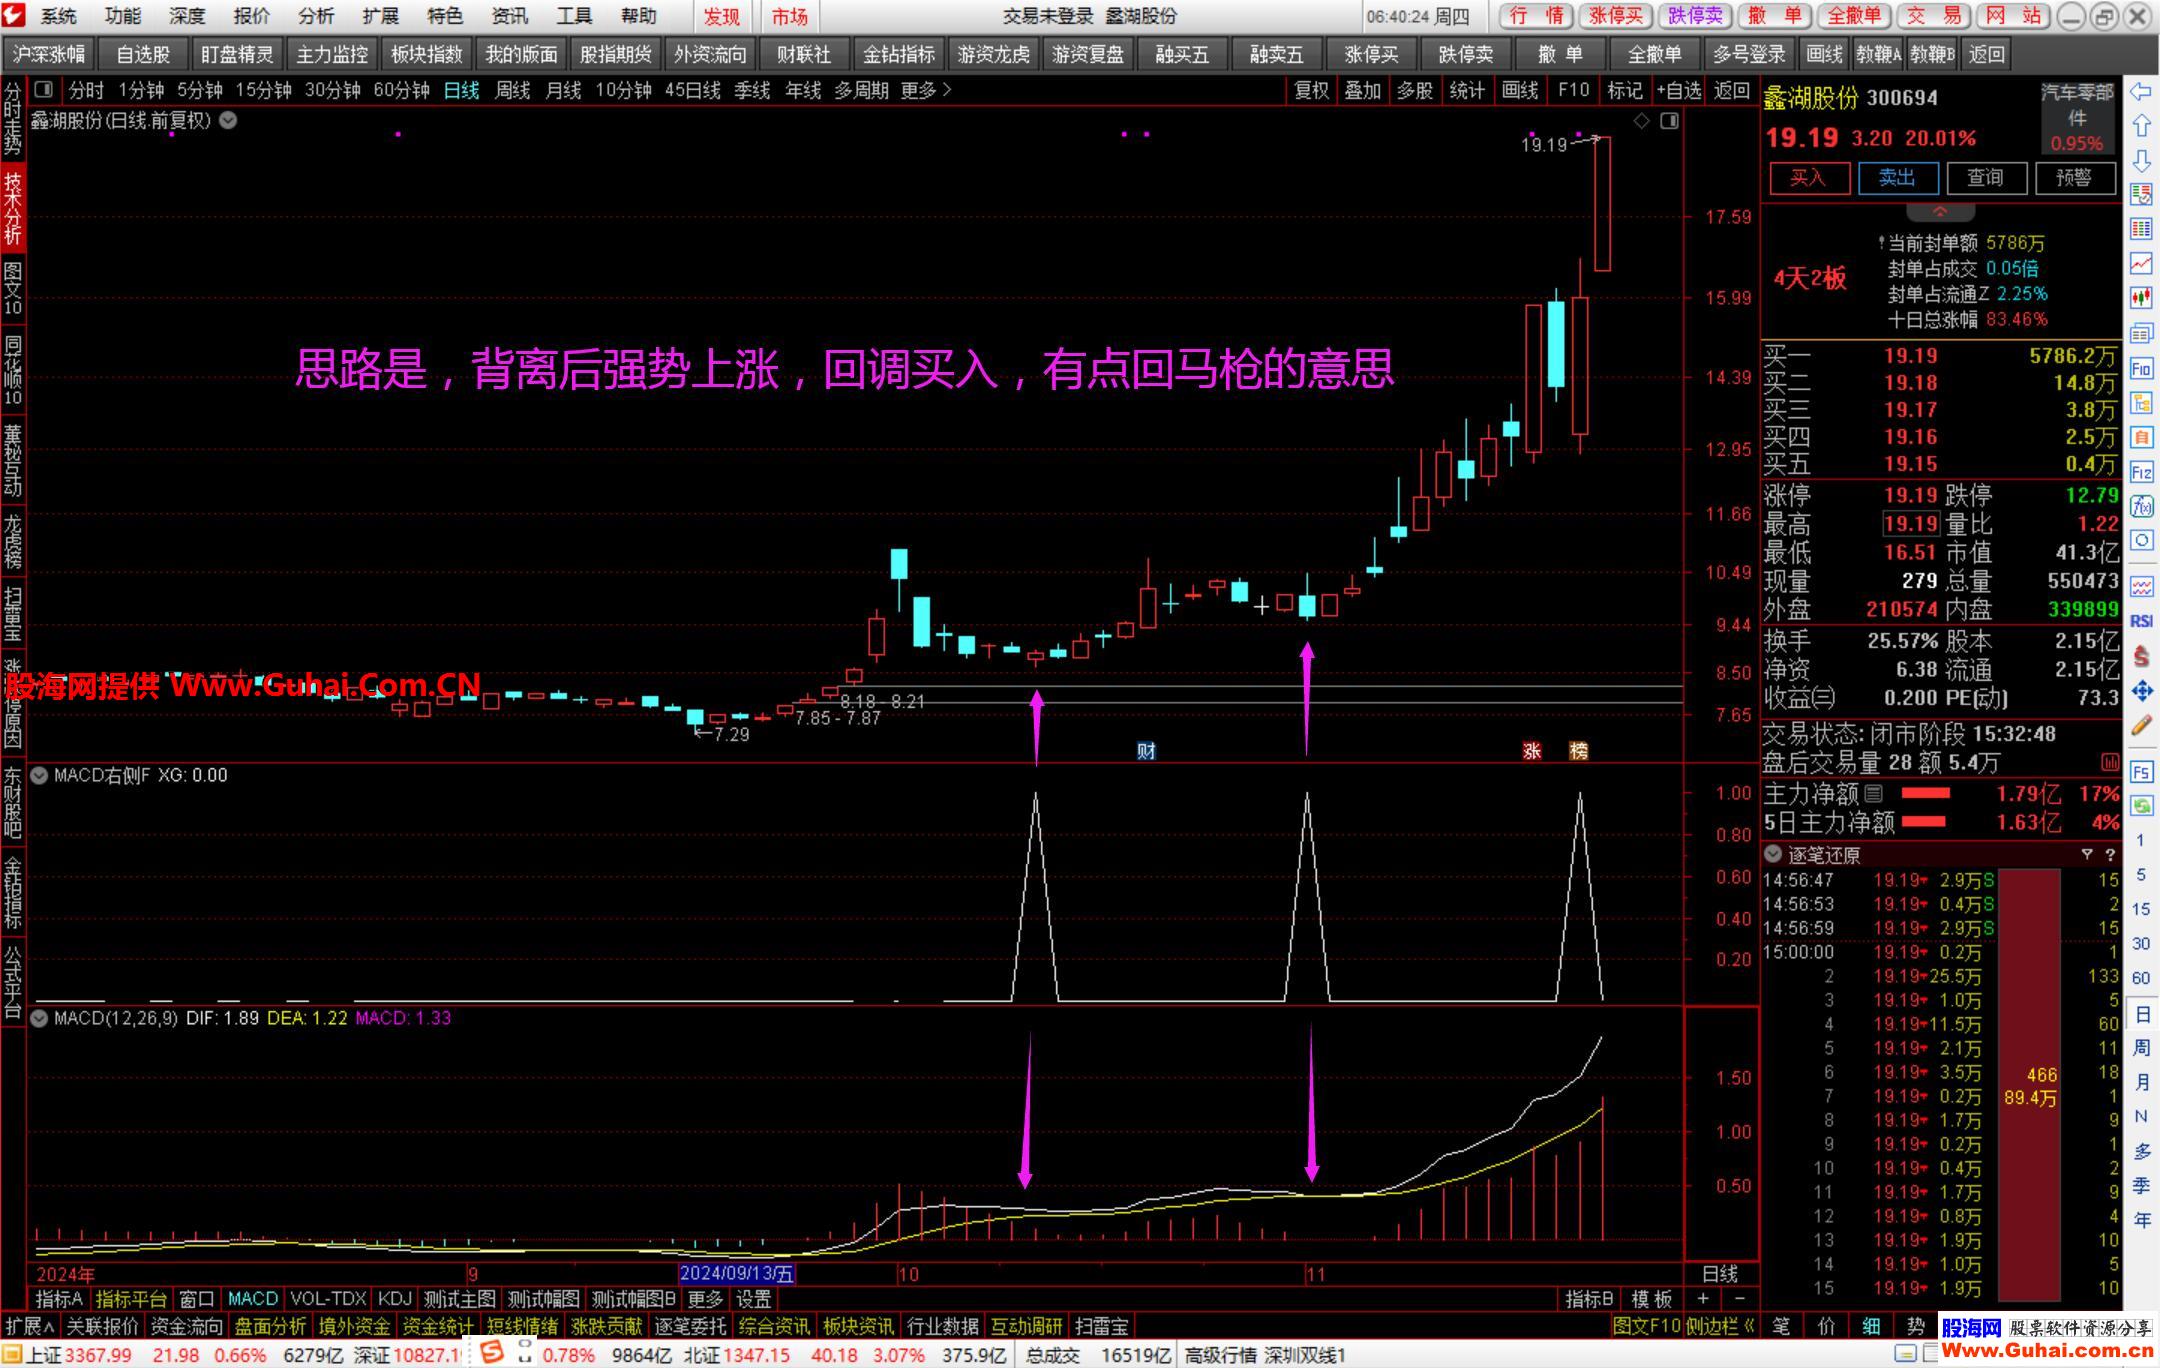Click the colored grid table icon

pos(2141,229)
